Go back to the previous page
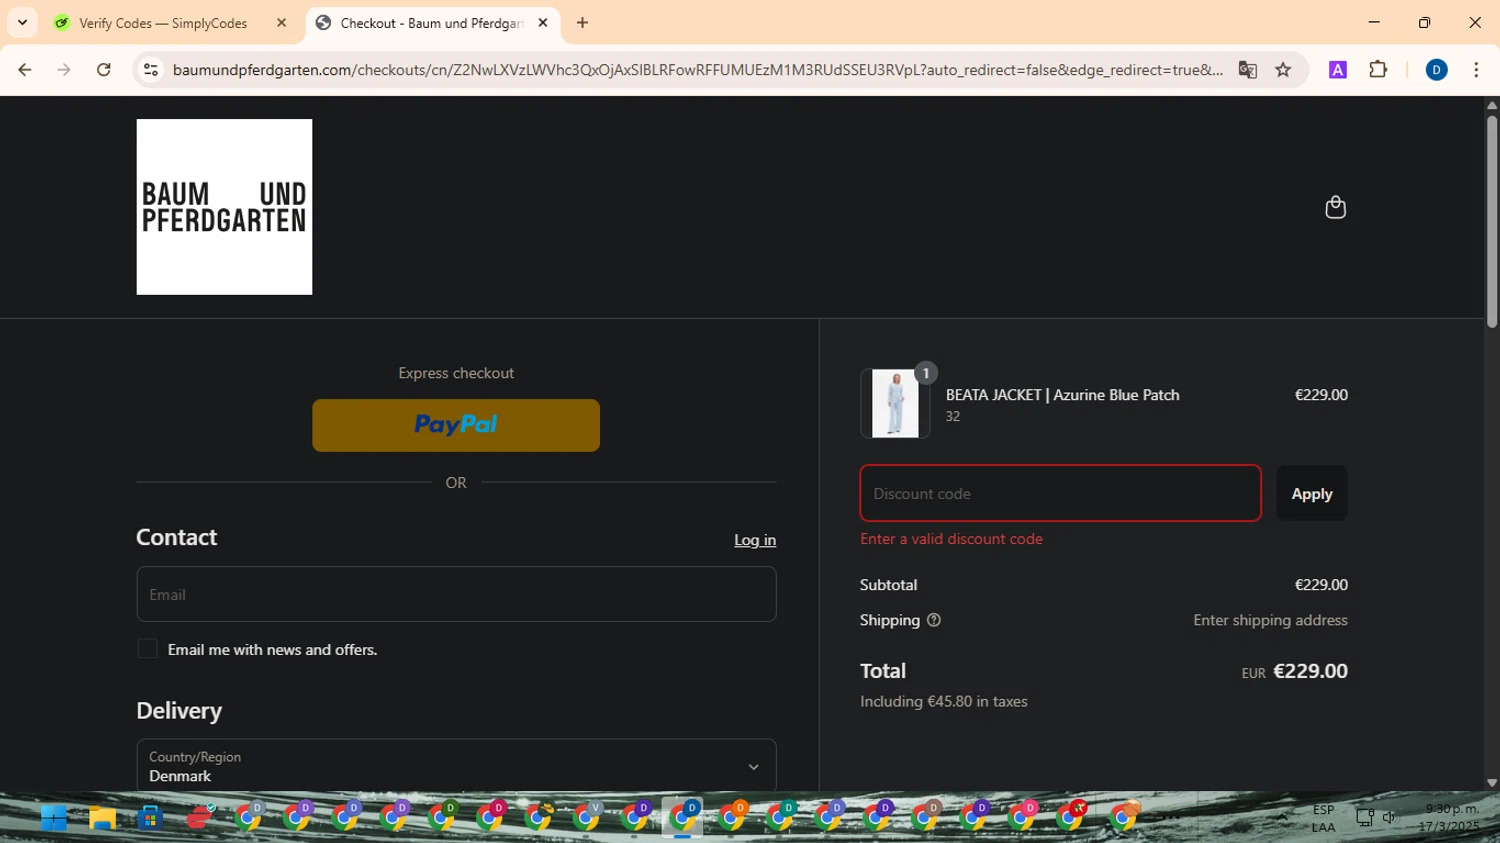The height and width of the screenshot is (843, 1500). [25, 70]
